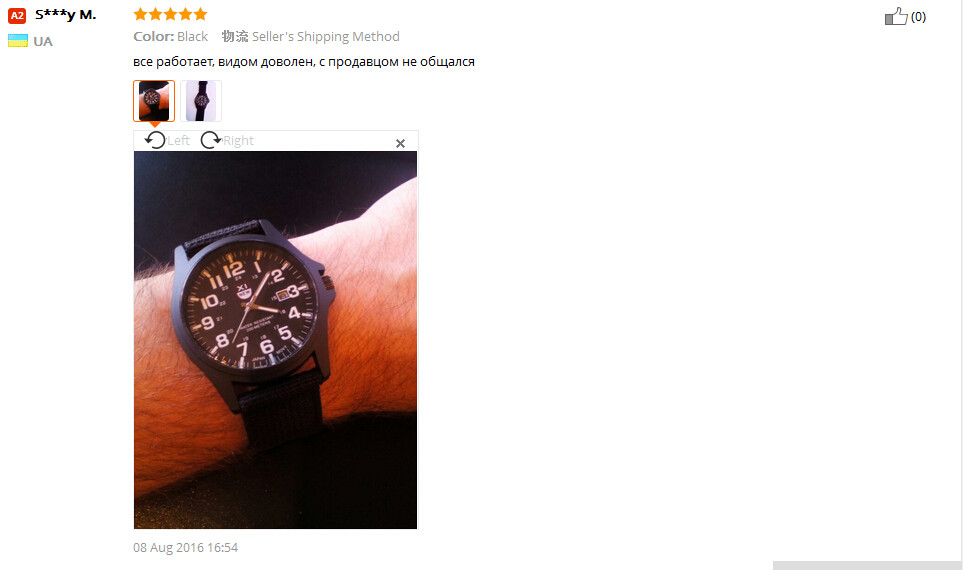Screen dimensions: 963x570
Task: Click the enlarged watch photo
Action: click(x=275, y=340)
